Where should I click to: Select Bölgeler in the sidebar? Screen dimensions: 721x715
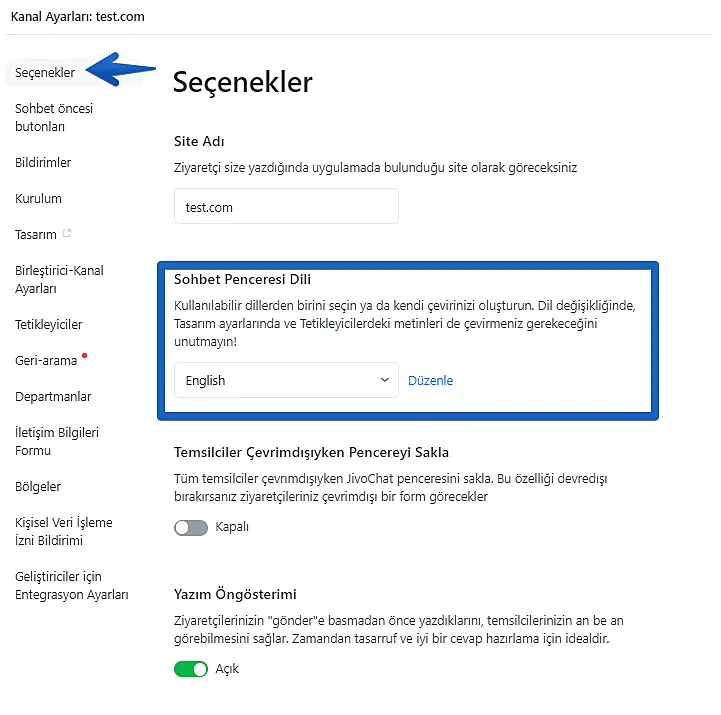[x=38, y=486]
